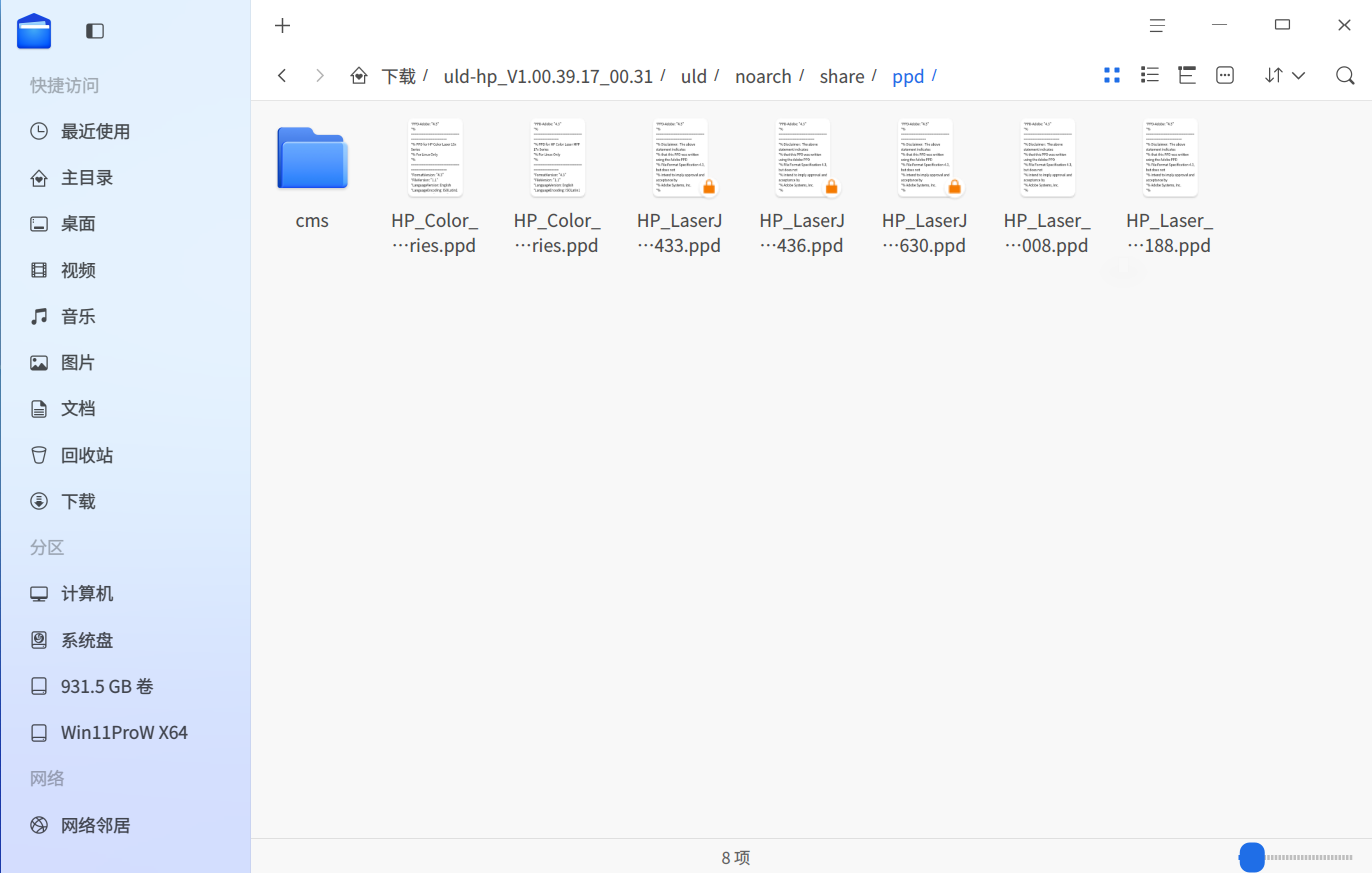Open the view options ellipsis menu

pos(1225,75)
